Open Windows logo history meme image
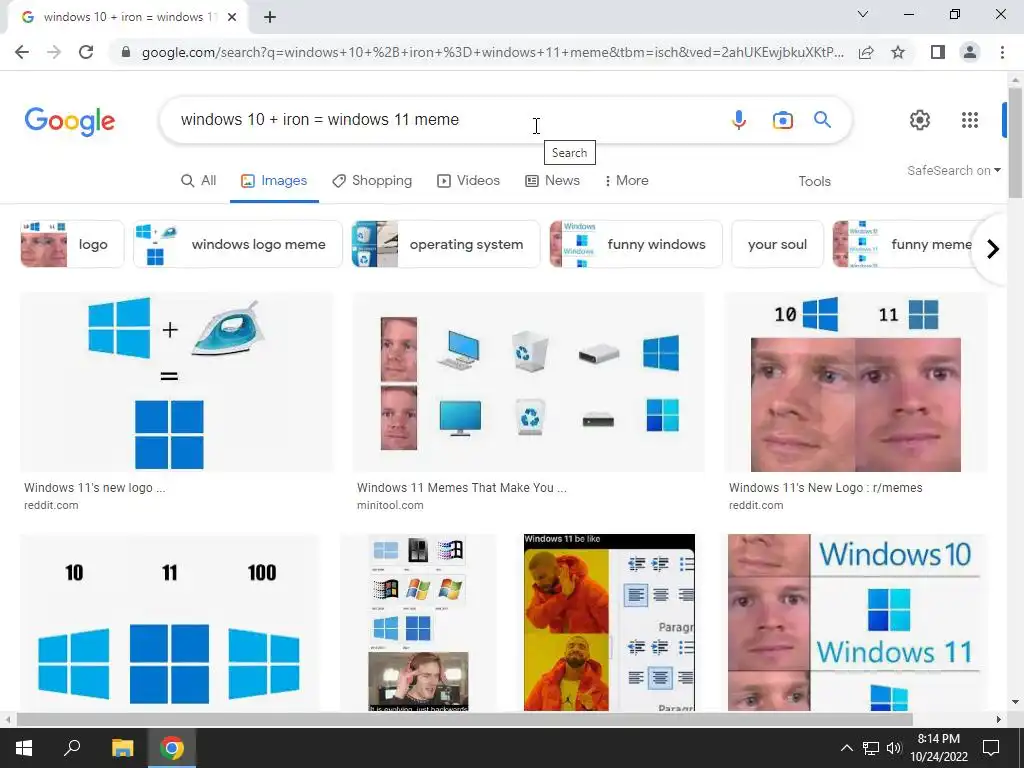 [x=418, y=622]
